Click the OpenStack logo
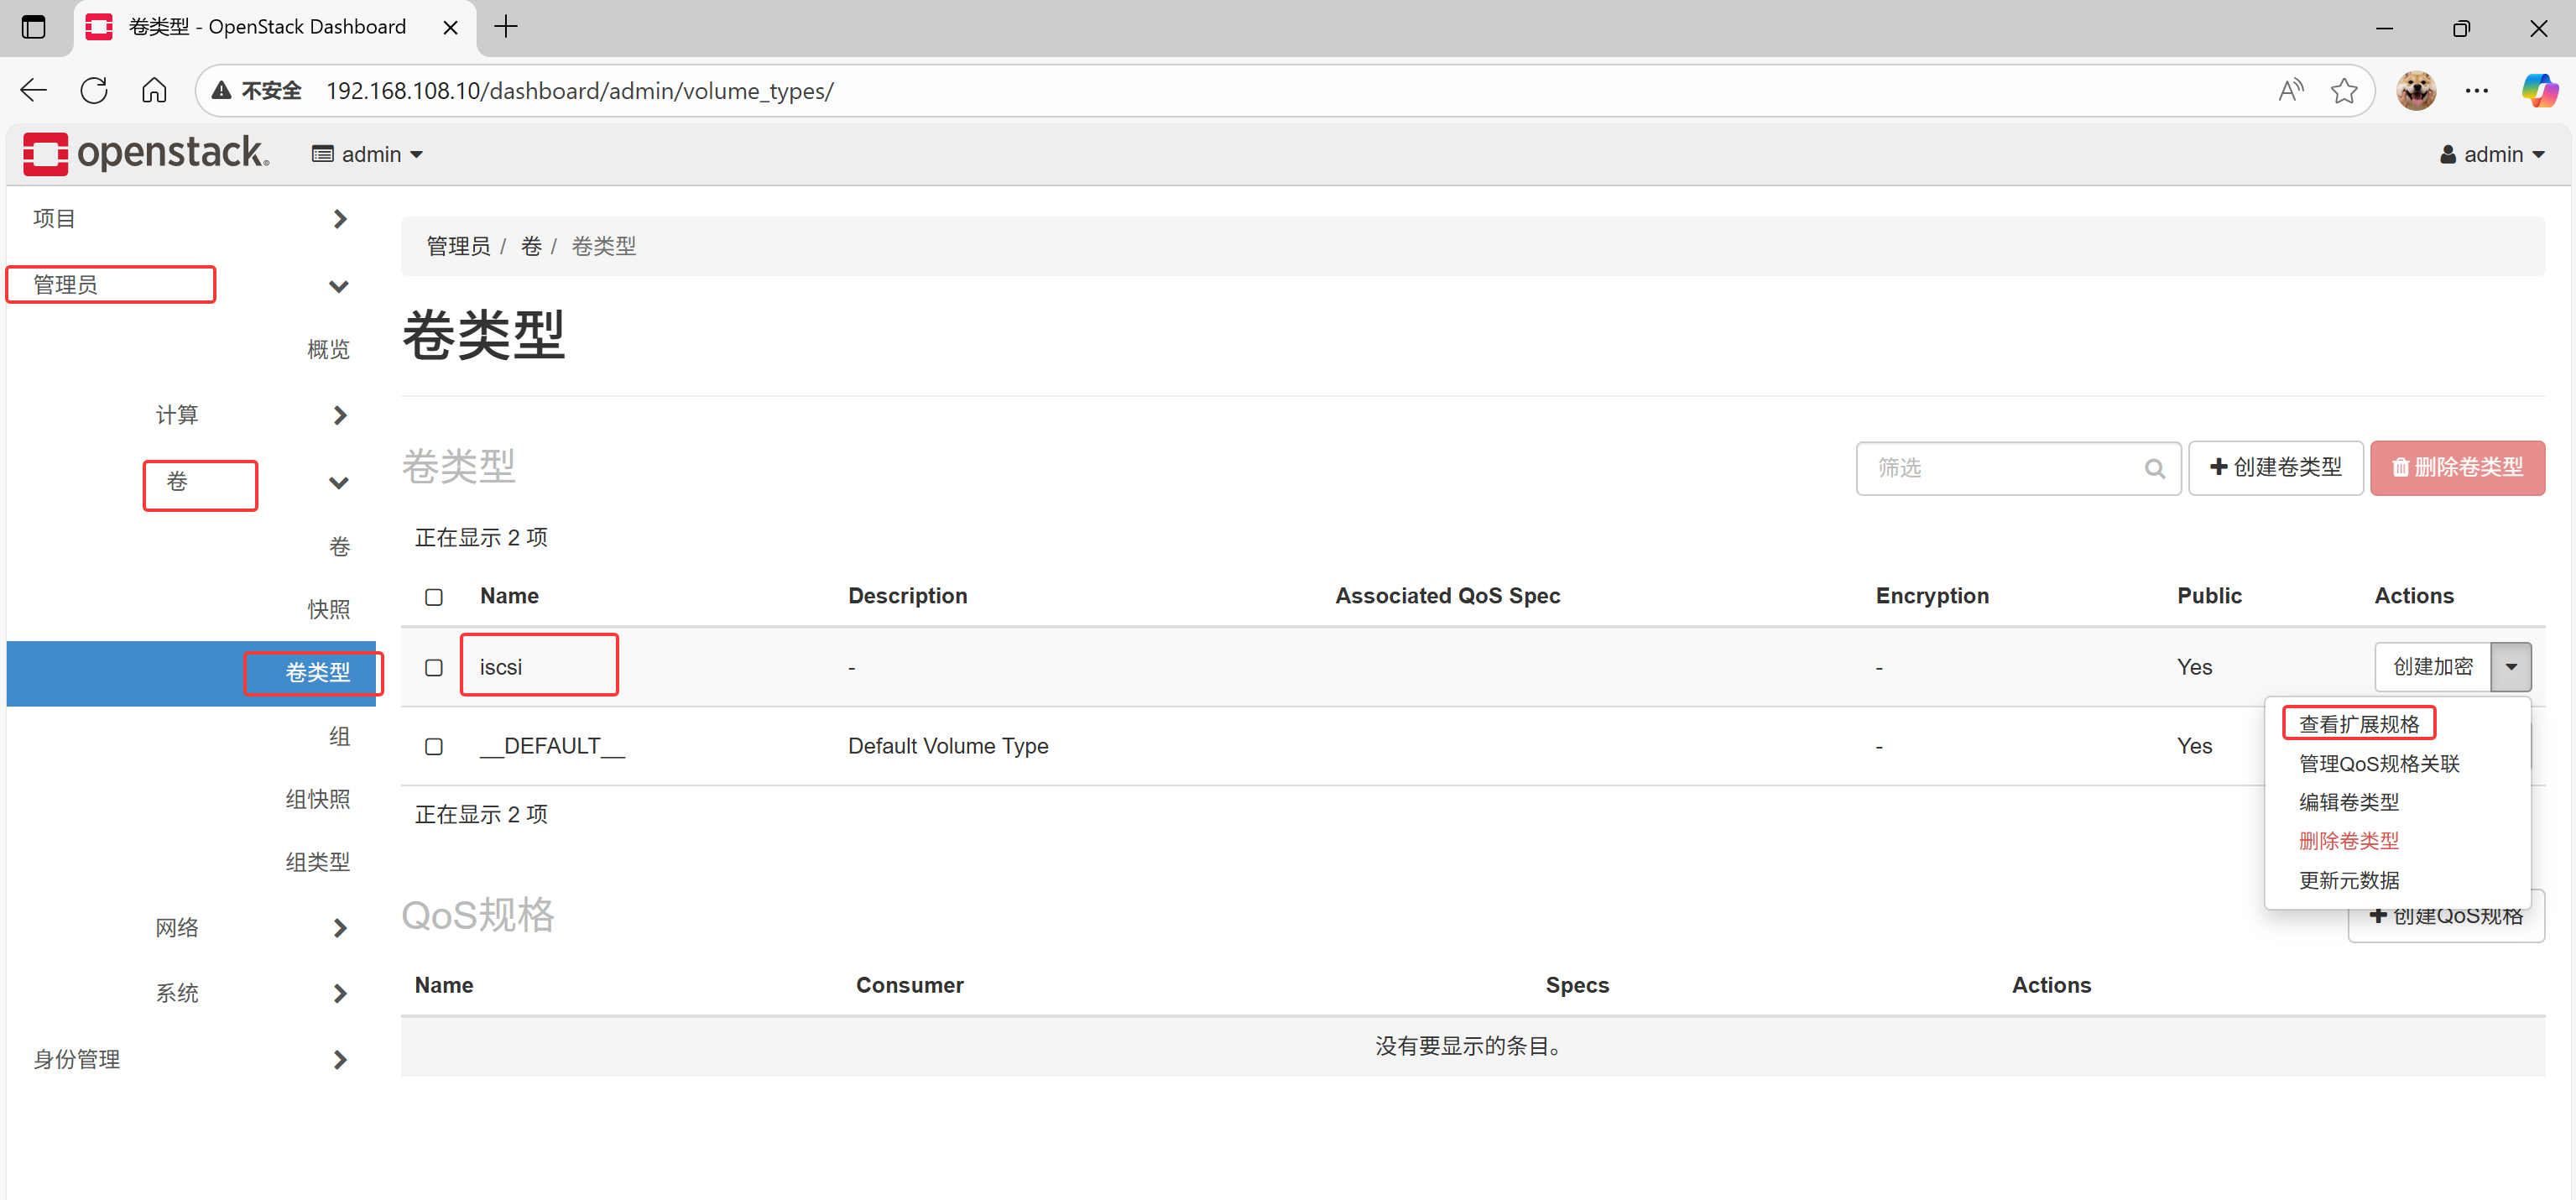The width and height of the screenshot is (2576, 1200). [145, 153]
